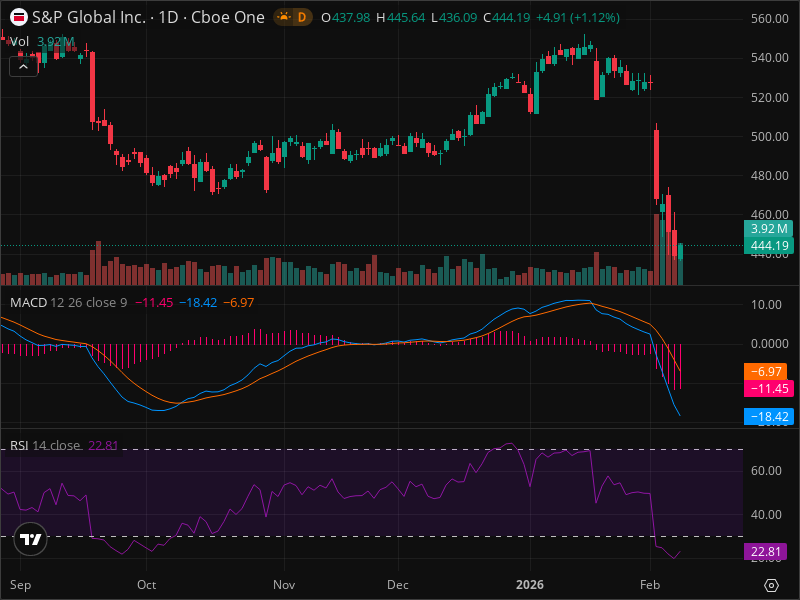Click the 60.00 RSI axis label
800x600 pixels.
point(766,470)
